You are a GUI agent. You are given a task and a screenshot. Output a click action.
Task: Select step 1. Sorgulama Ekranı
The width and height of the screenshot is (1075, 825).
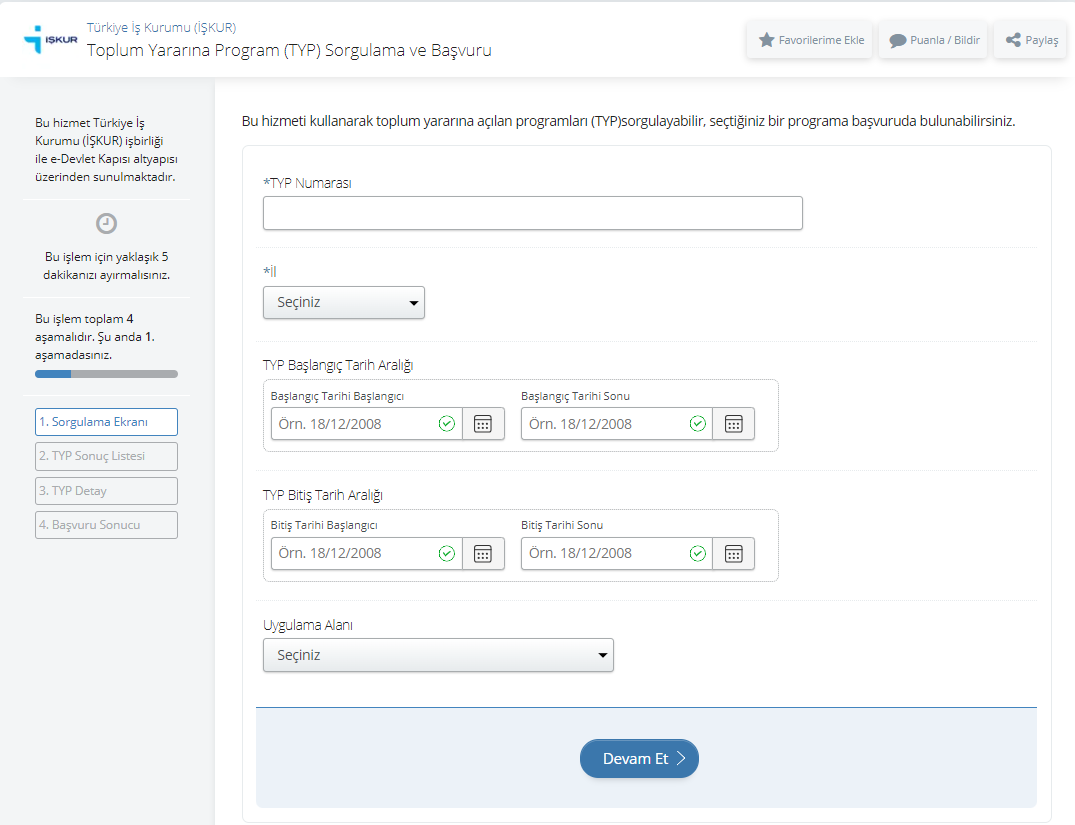106,422
